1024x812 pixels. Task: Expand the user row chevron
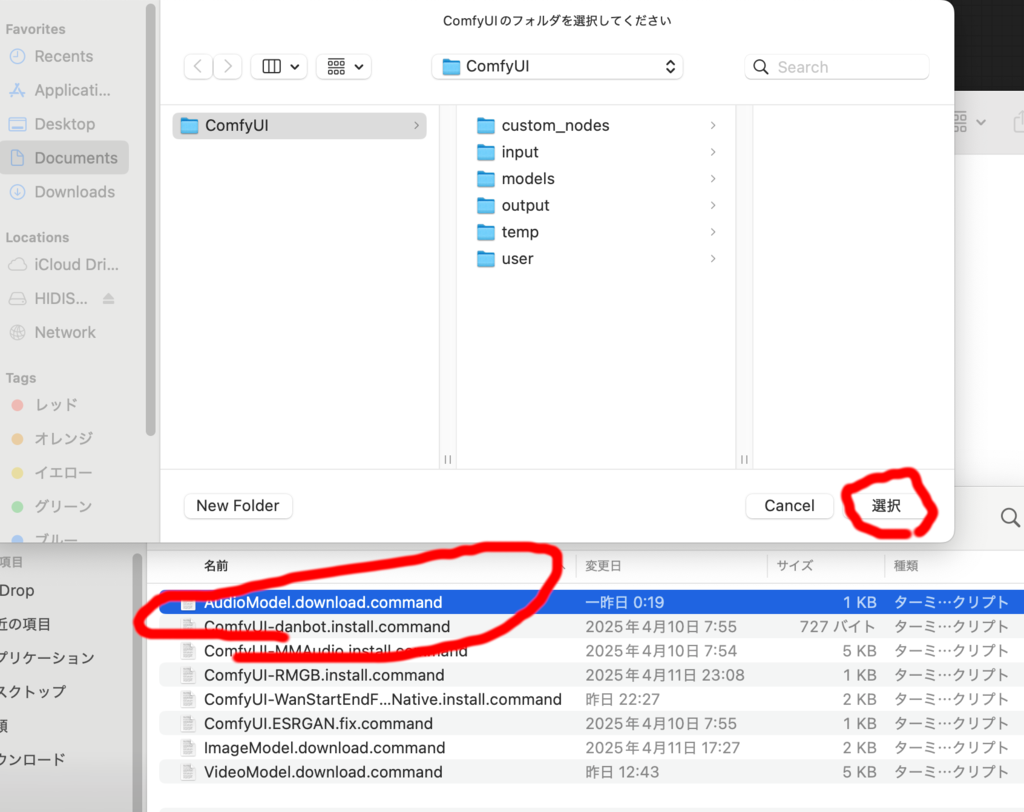(712, 259)
